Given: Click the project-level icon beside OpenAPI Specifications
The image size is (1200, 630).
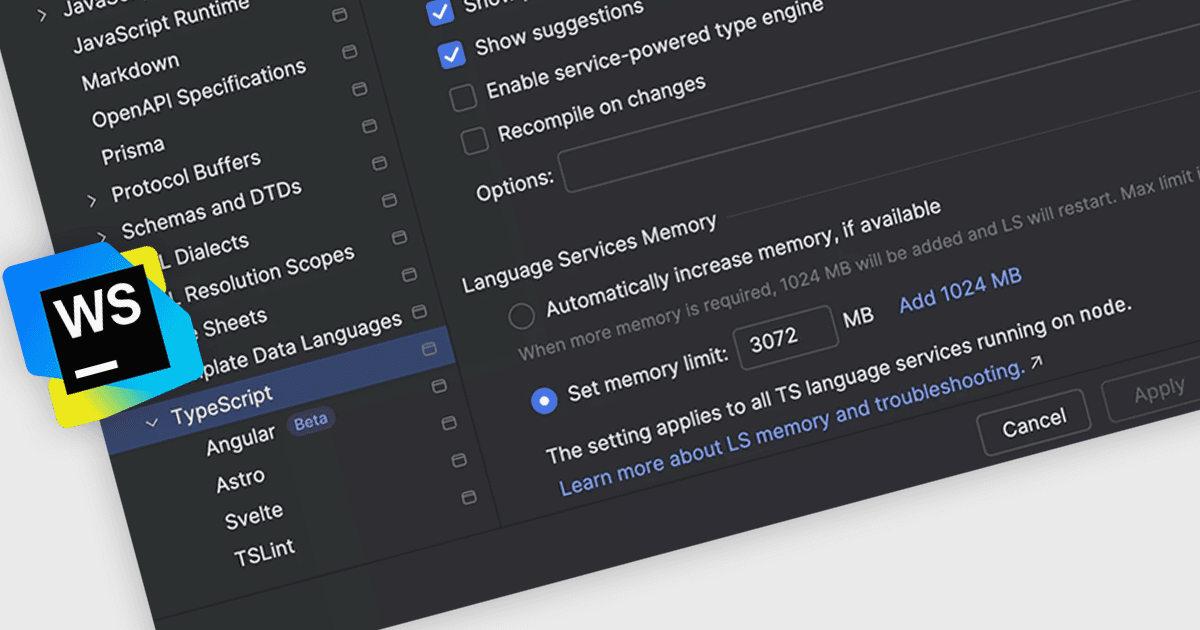Looking at the screenshot, I should [349, 51].
